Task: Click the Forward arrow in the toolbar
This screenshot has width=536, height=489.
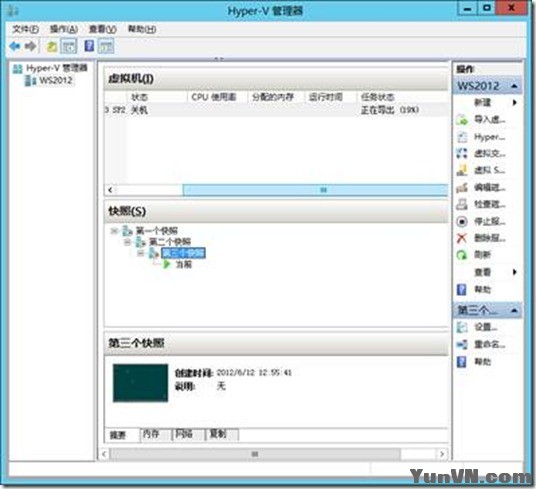Action: 31,46
